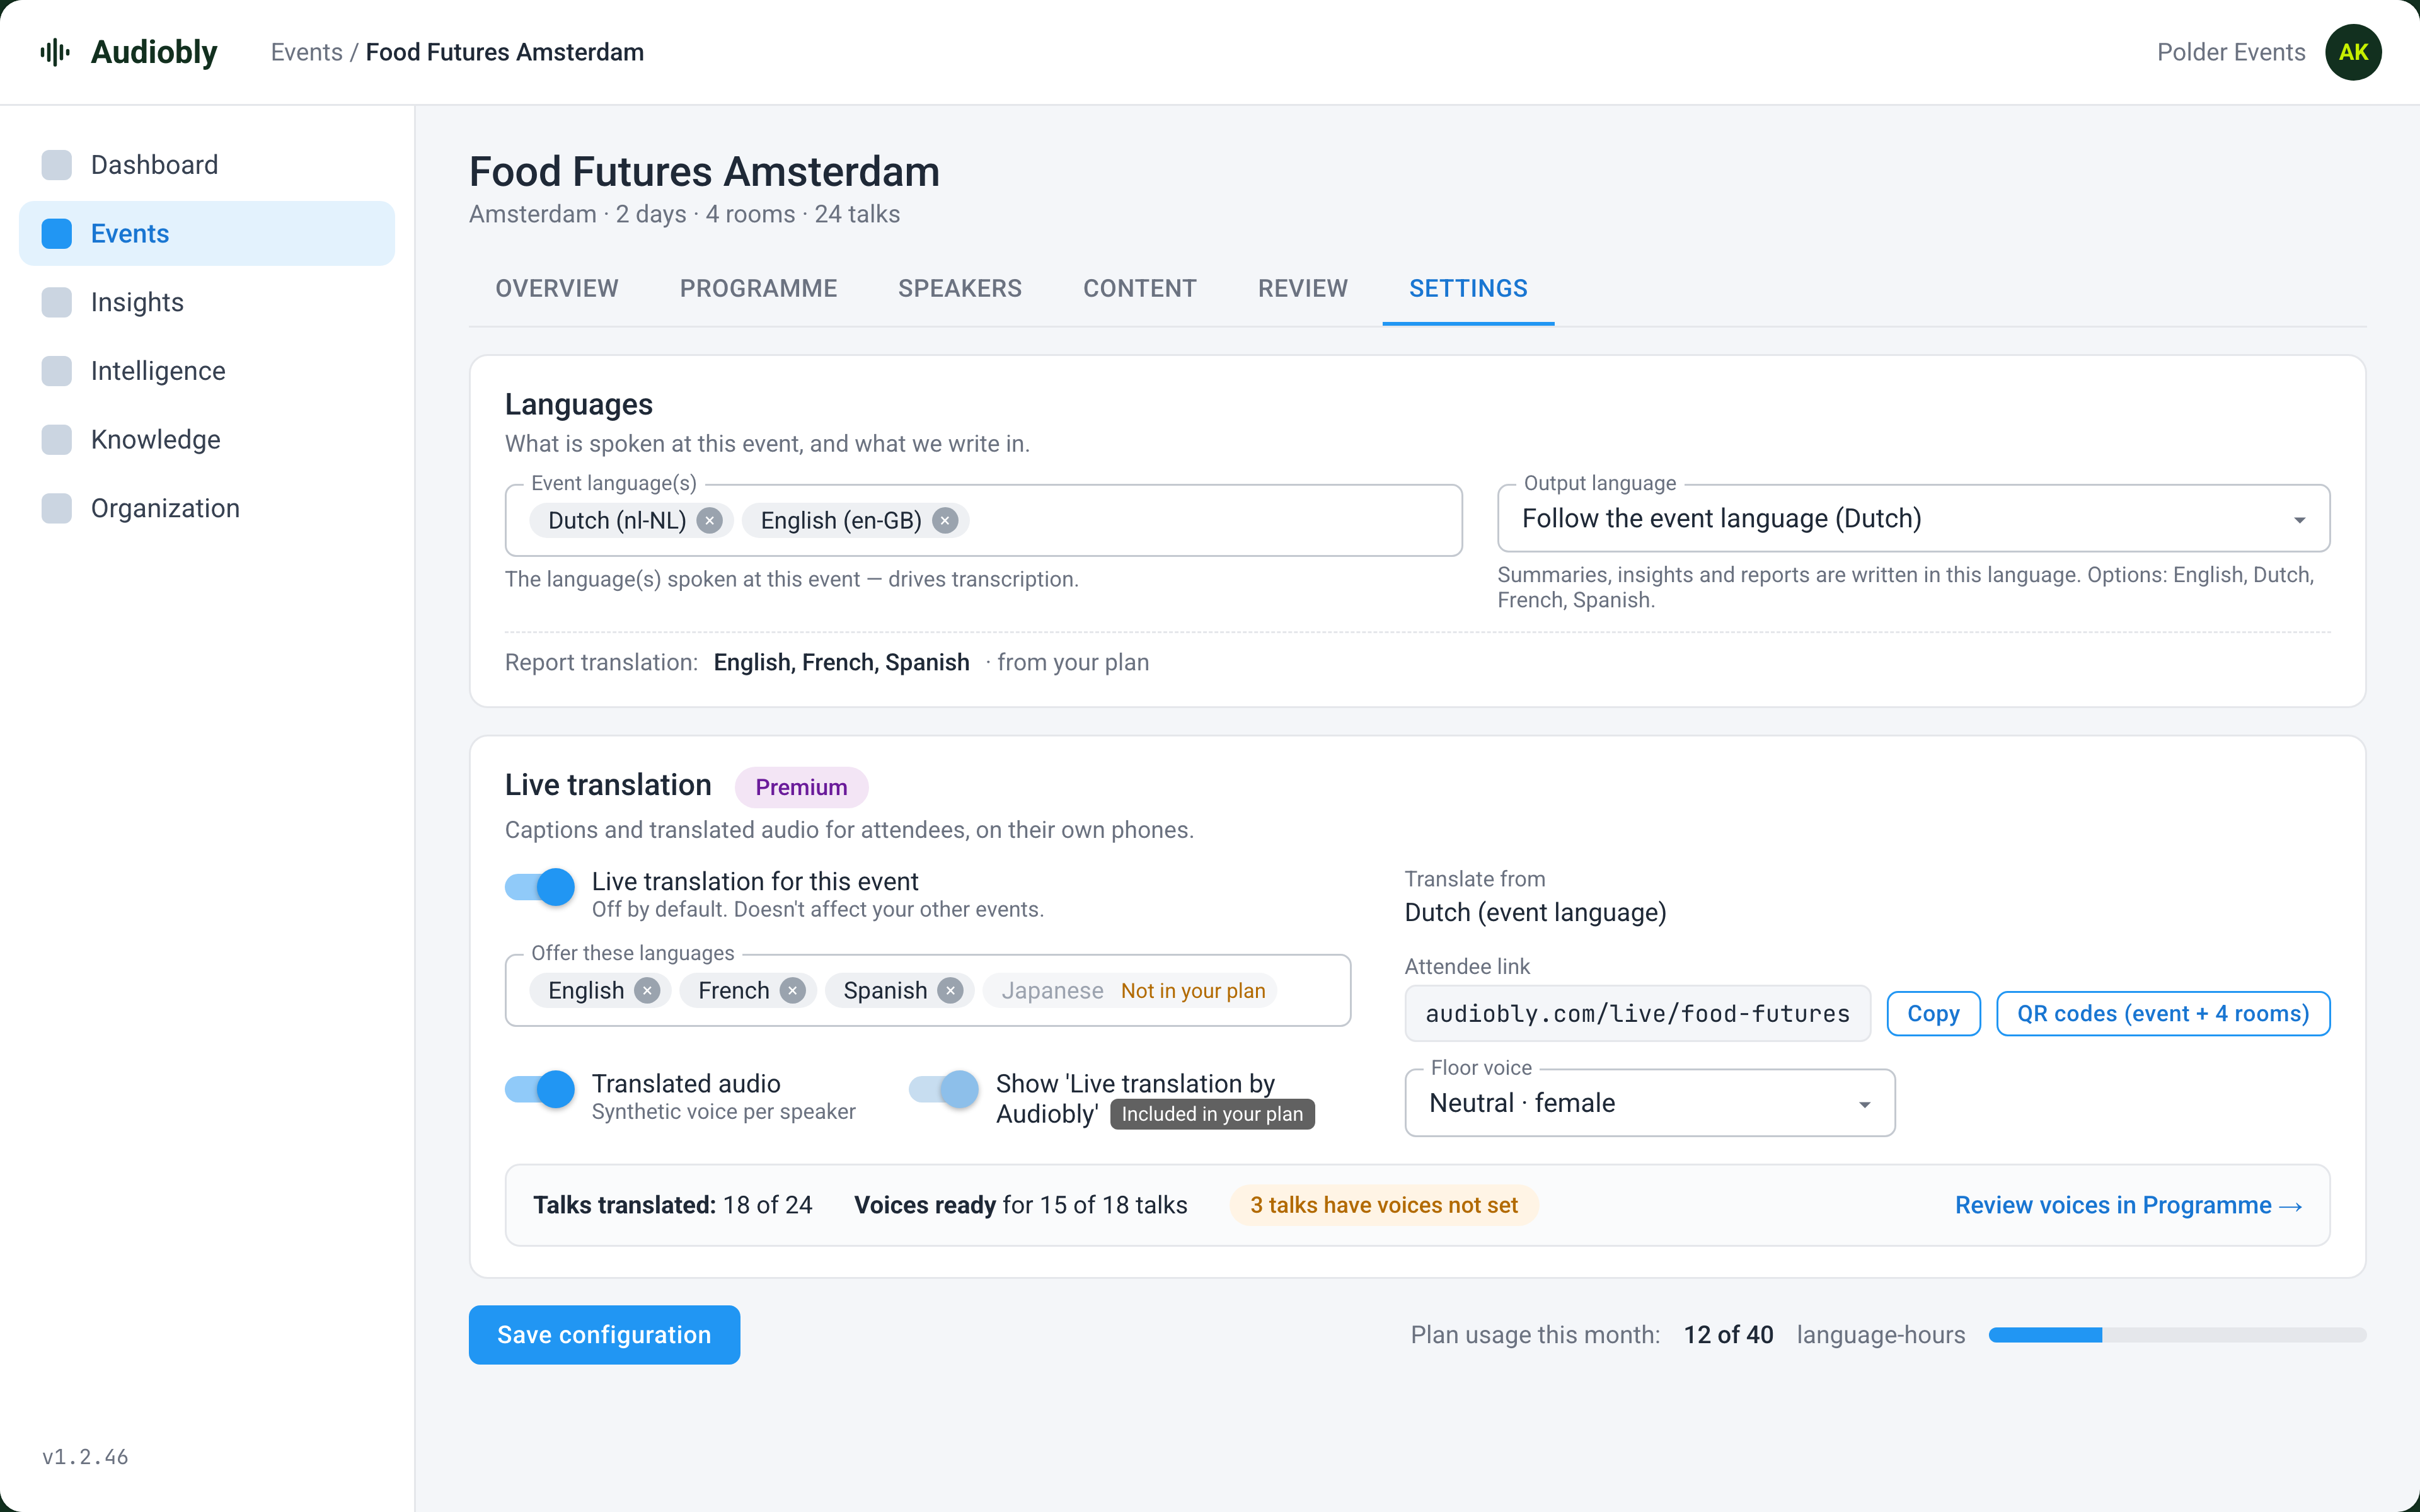Click the Event language(s) input field
The width and height of the screenshot is (2420, 1512).
[983, 520]
